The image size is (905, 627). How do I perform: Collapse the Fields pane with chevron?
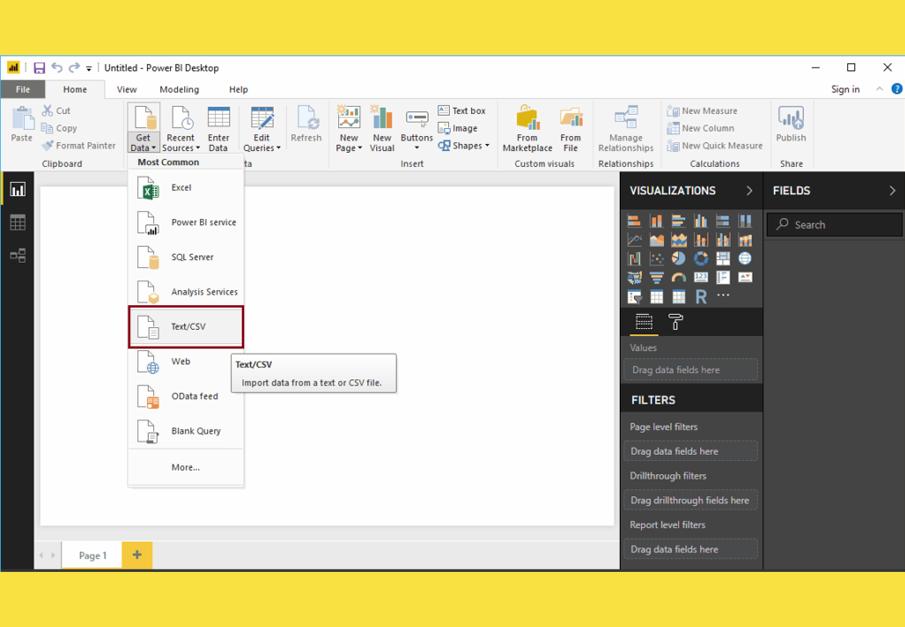click(892, 190)
